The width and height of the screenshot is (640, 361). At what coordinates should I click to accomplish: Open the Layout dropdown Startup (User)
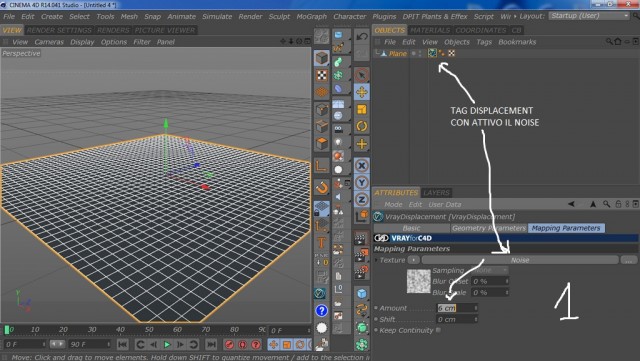(x=589, y=16)
